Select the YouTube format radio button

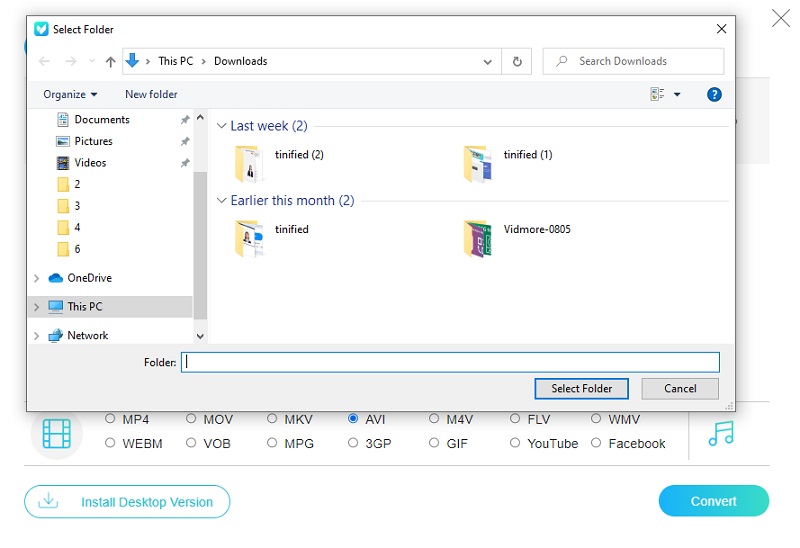pyautogui.click(x=515, y=443)
